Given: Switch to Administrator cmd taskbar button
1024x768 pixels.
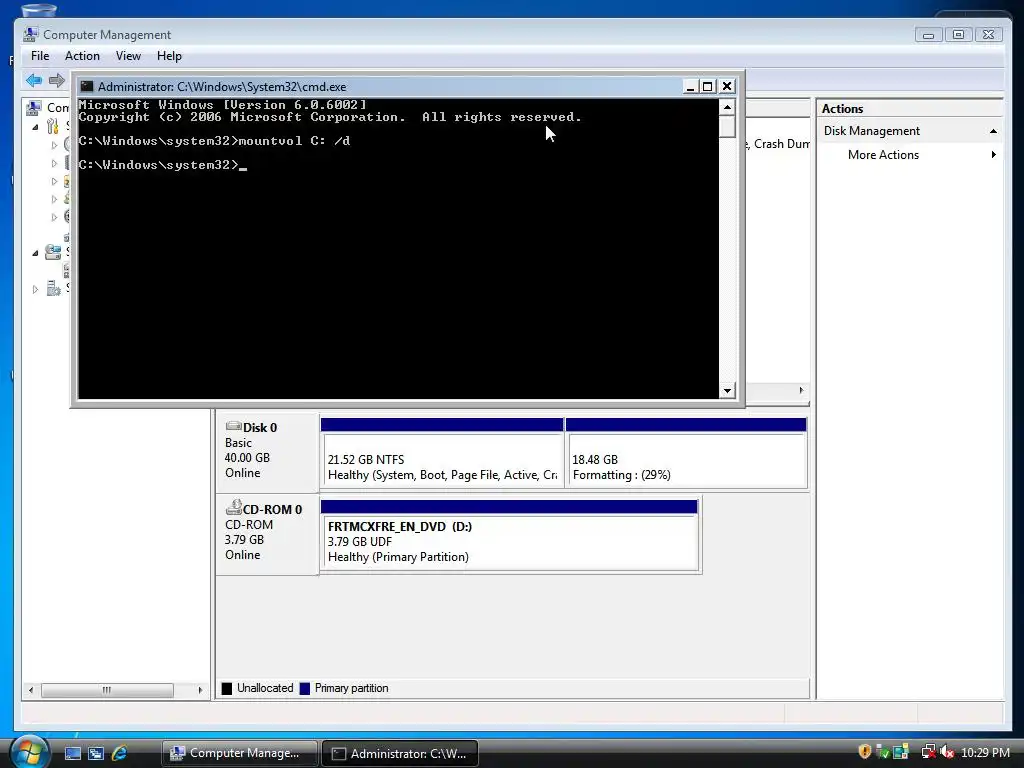Looking at the screenshot, I should point(400,753).
